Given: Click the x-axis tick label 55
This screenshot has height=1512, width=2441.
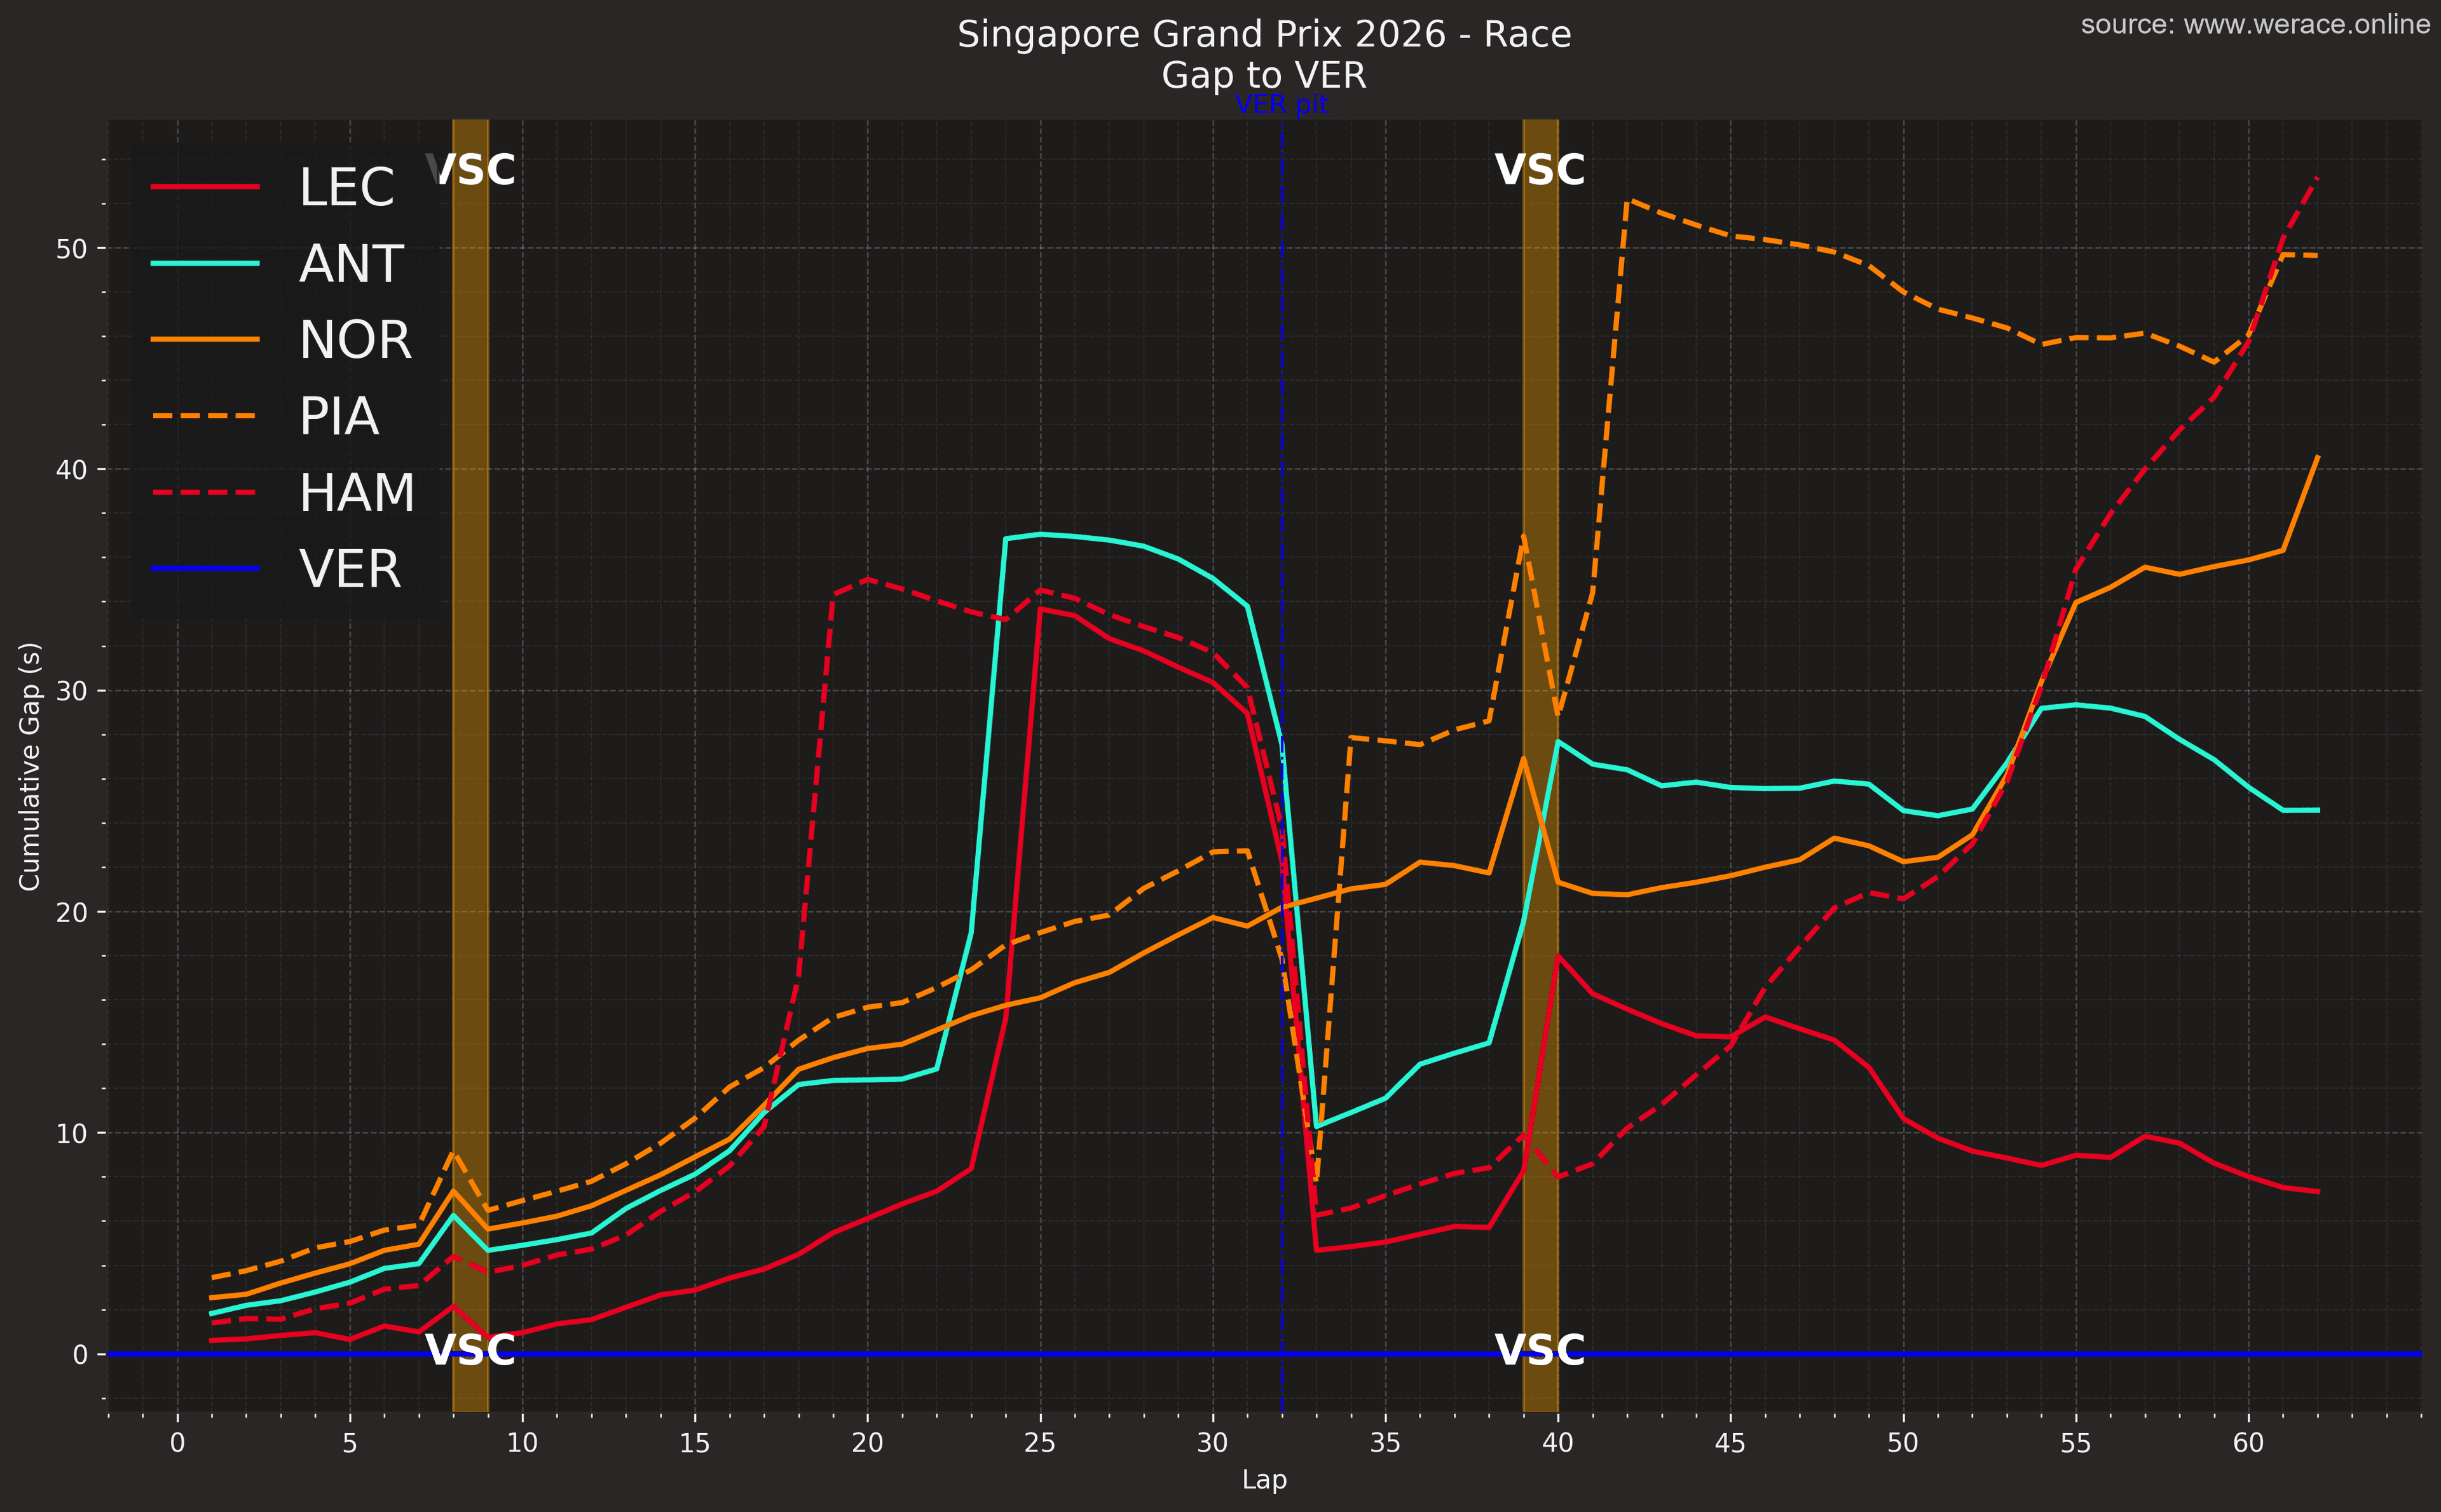Looking at the screenshot, I should click(2076, 1443).
